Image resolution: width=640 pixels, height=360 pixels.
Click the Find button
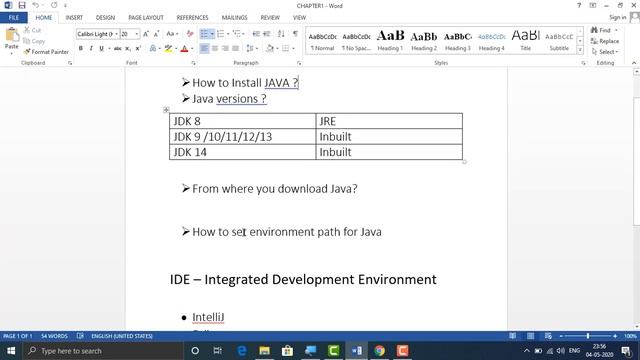click(x=602, y=30)
